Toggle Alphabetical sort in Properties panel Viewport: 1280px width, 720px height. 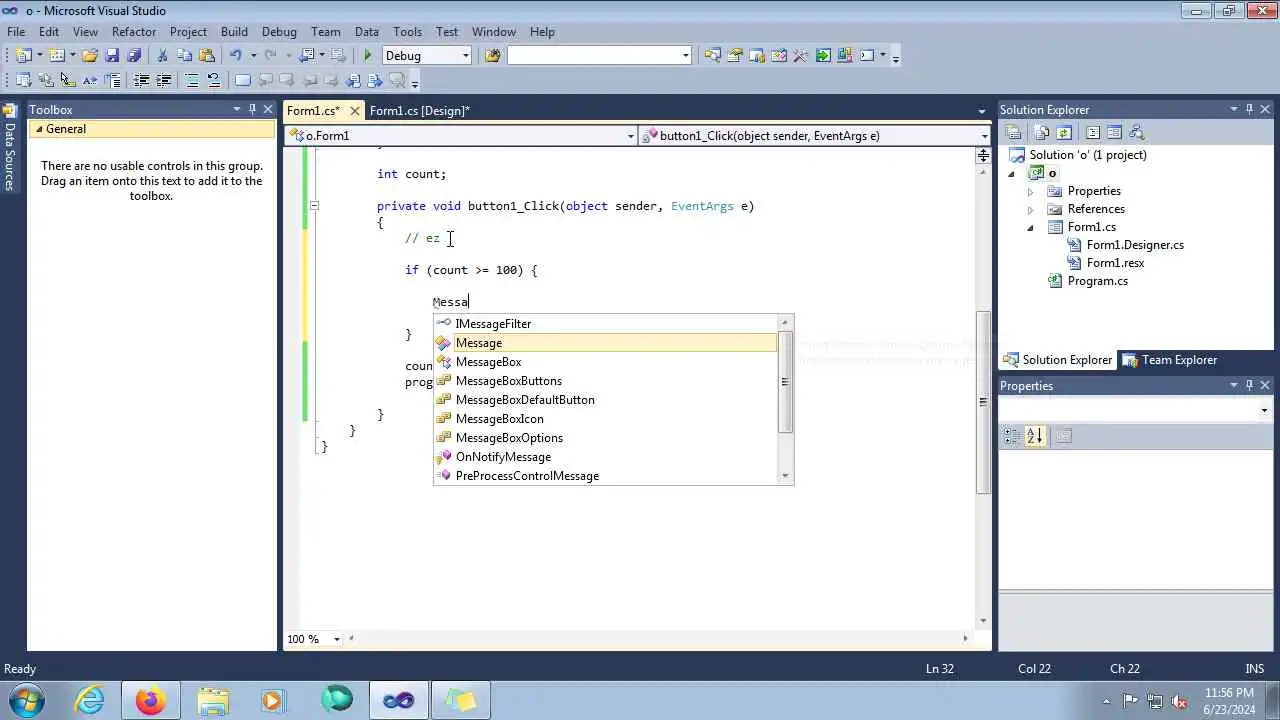pos(1035,436)
